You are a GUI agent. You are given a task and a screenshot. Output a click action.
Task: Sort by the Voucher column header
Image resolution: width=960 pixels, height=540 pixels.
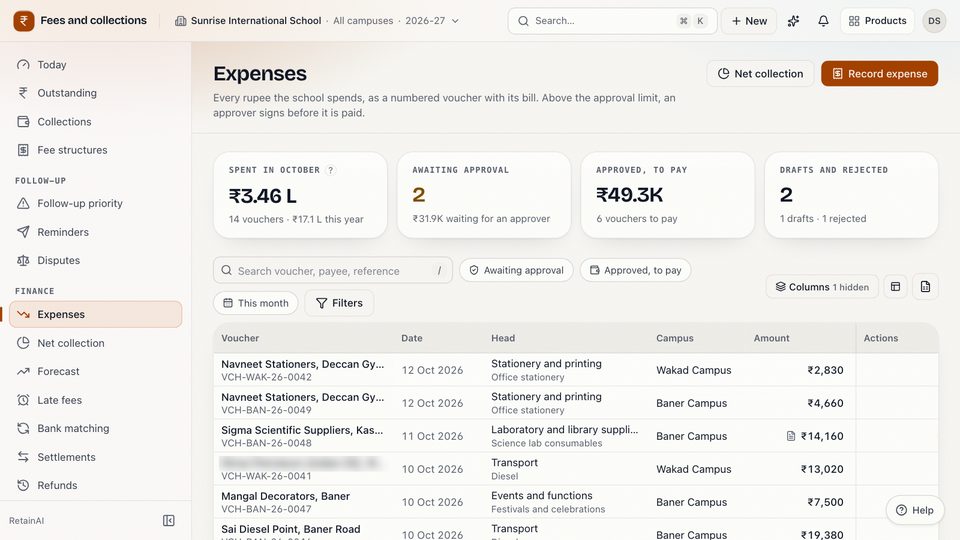pyautogui.click(x=240, y=338)
